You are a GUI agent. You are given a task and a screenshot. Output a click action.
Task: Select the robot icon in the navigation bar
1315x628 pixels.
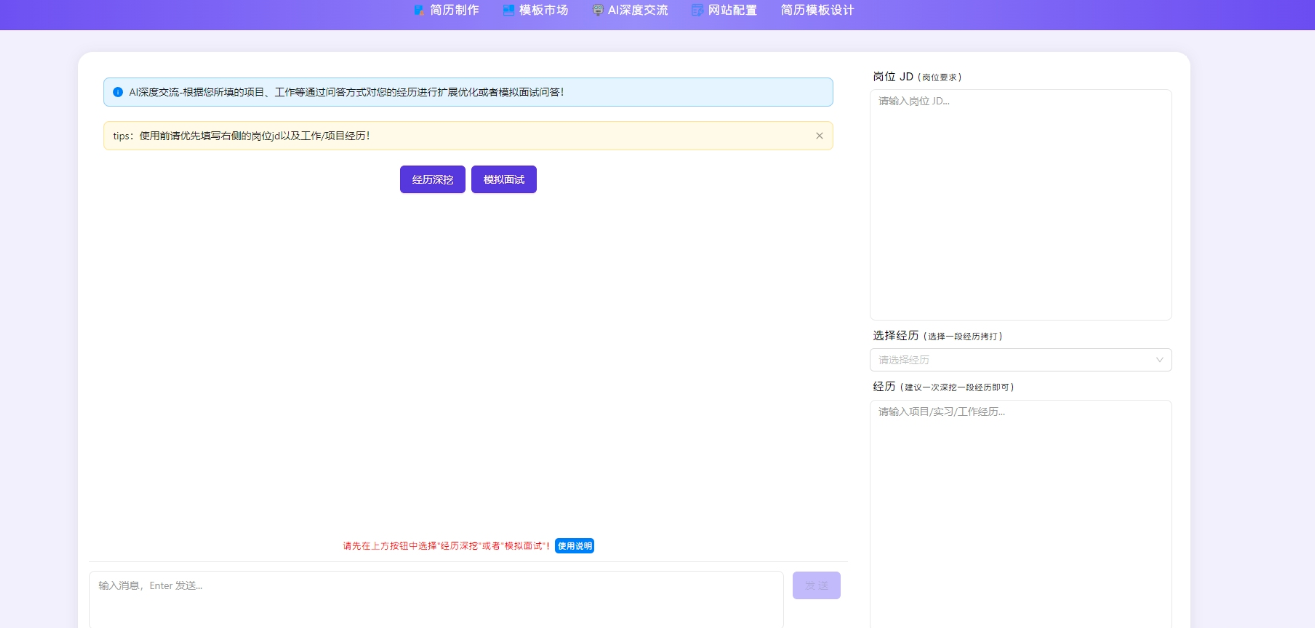[600, 10]
